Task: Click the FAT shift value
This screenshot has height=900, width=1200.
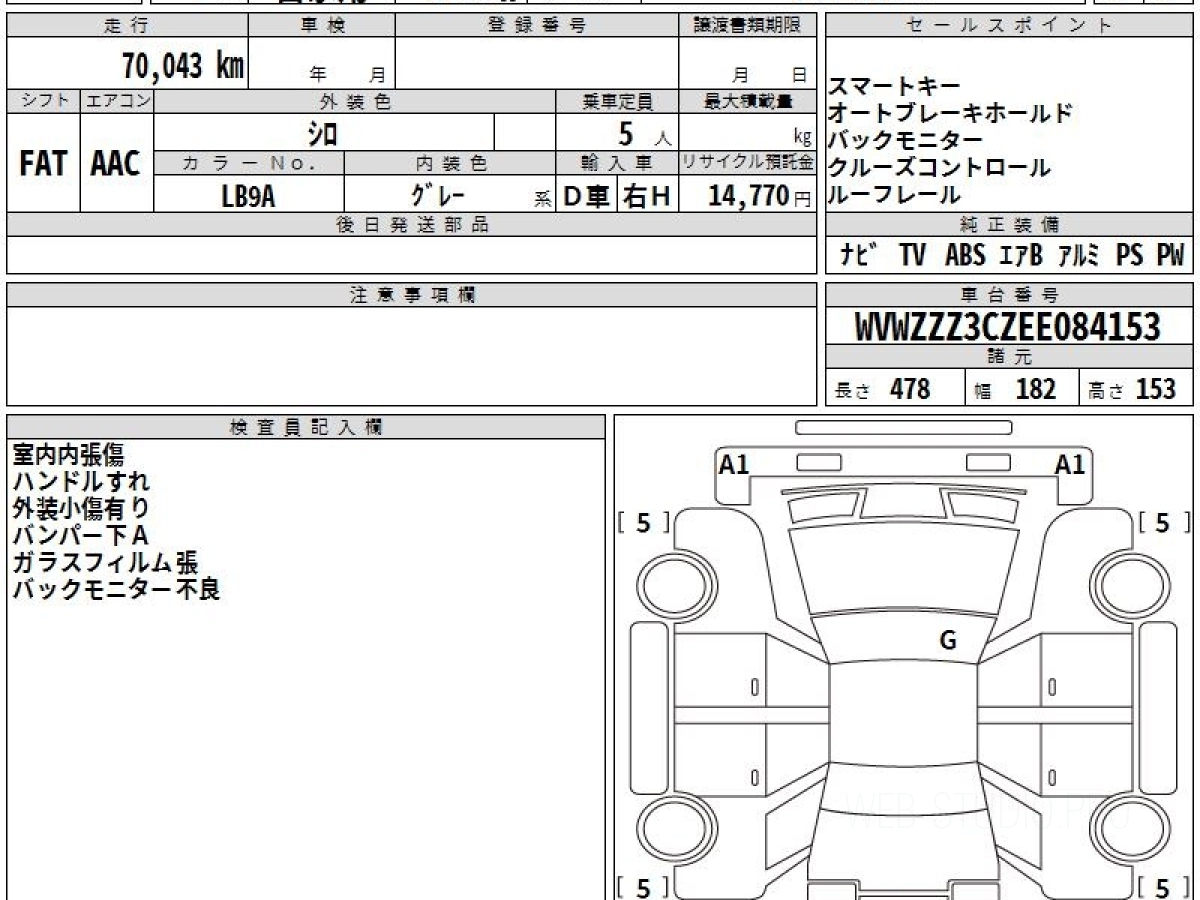Action: 43,164
